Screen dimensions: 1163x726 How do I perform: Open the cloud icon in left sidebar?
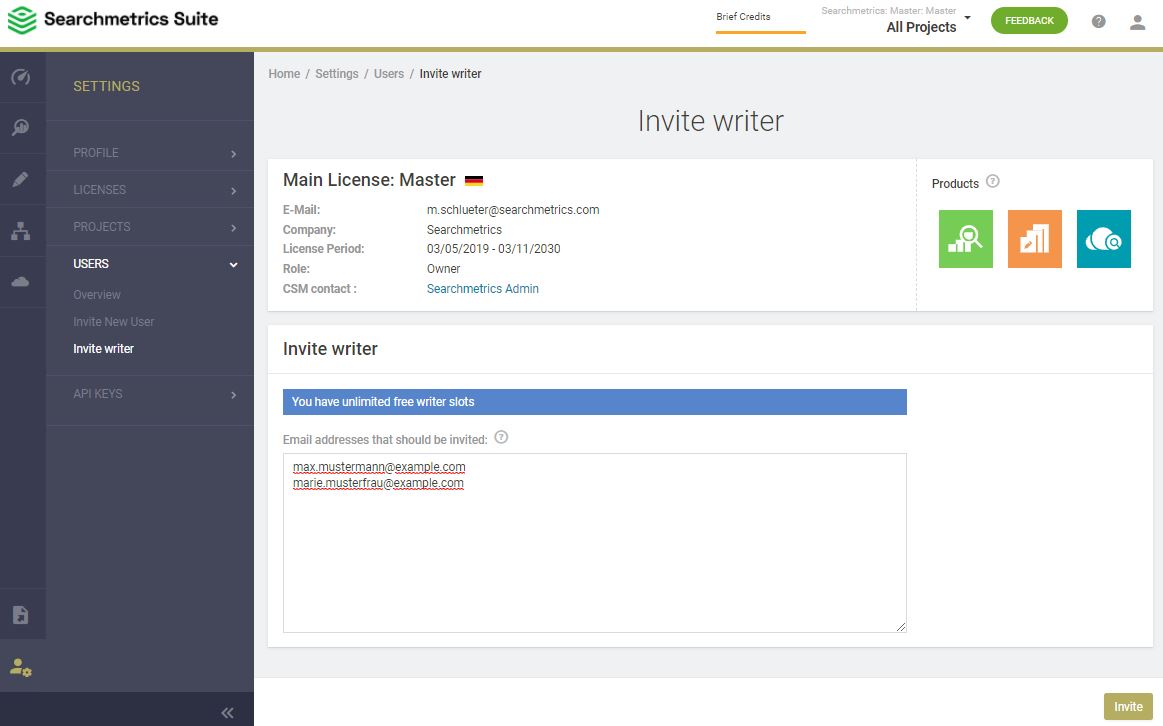point(21,282)
